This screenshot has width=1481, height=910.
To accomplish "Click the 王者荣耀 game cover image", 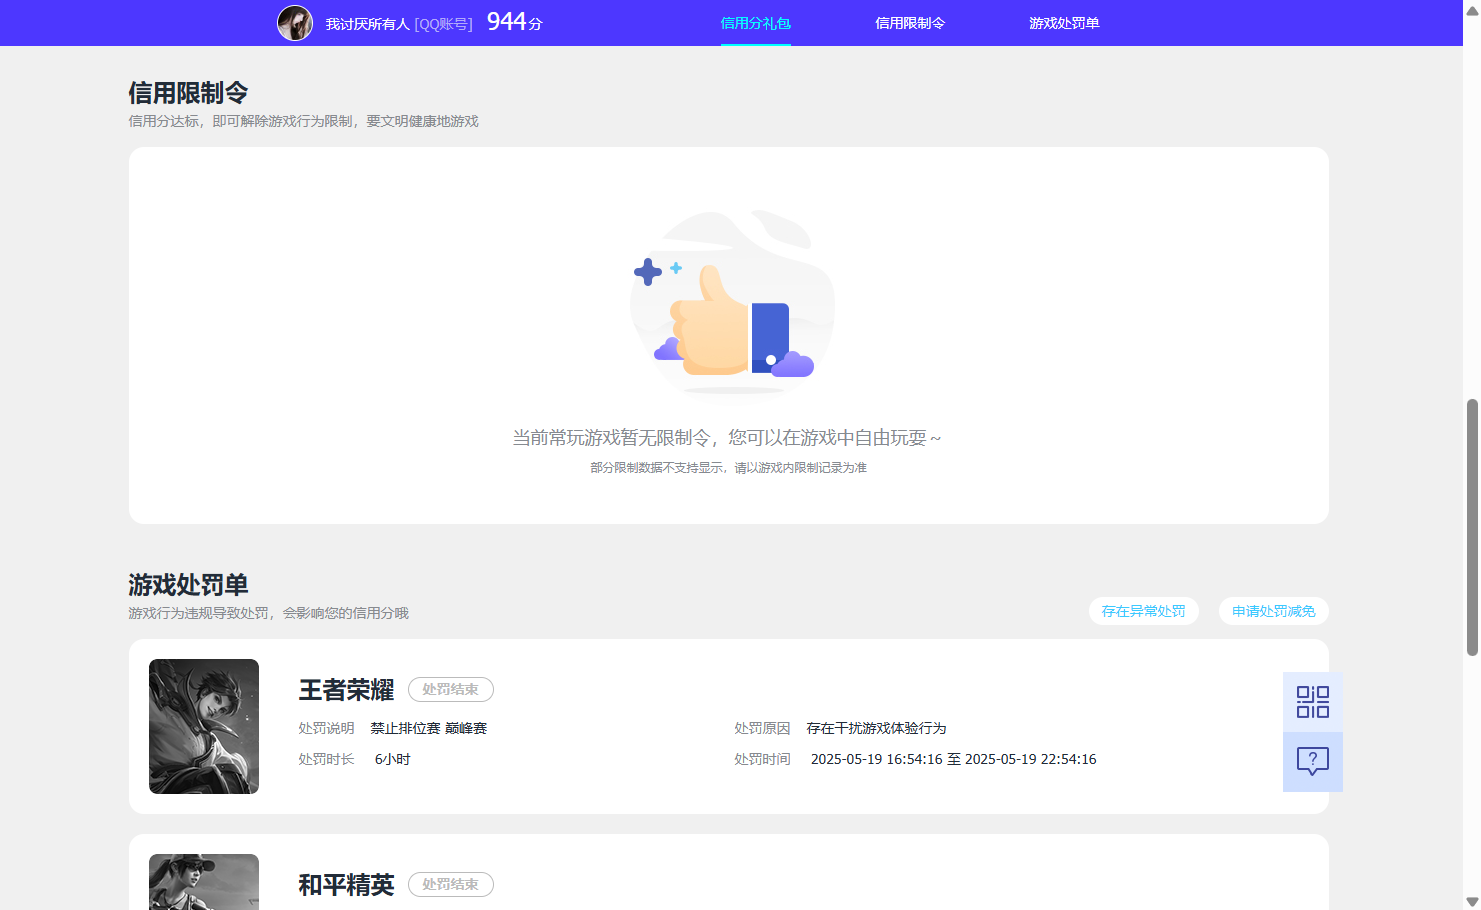I will 204,727.
